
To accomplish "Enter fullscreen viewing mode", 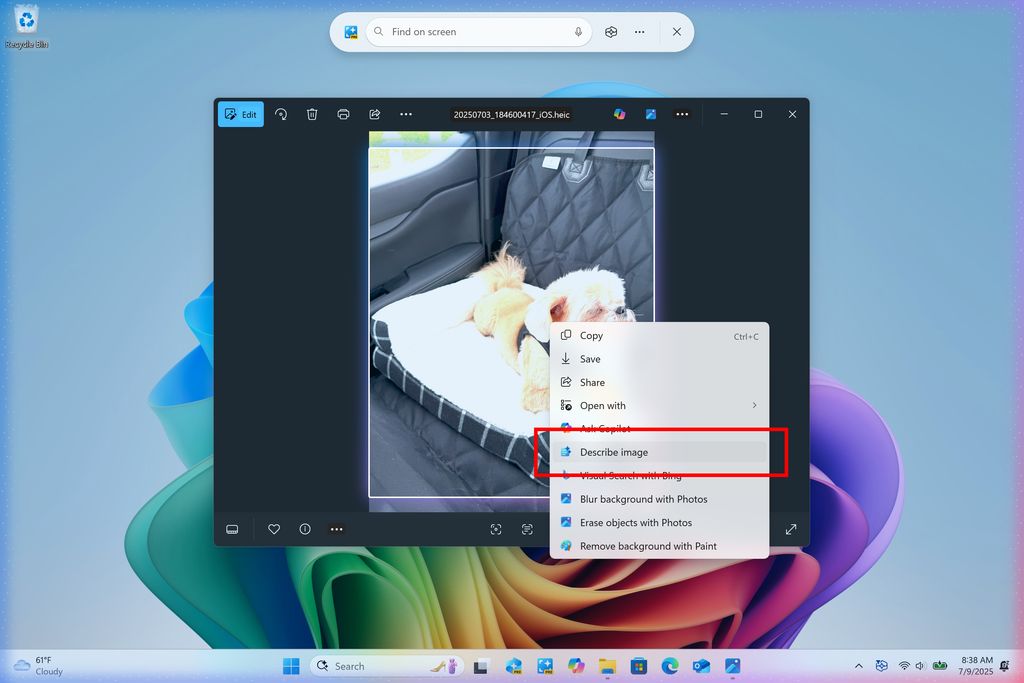I will pos(790,528).
